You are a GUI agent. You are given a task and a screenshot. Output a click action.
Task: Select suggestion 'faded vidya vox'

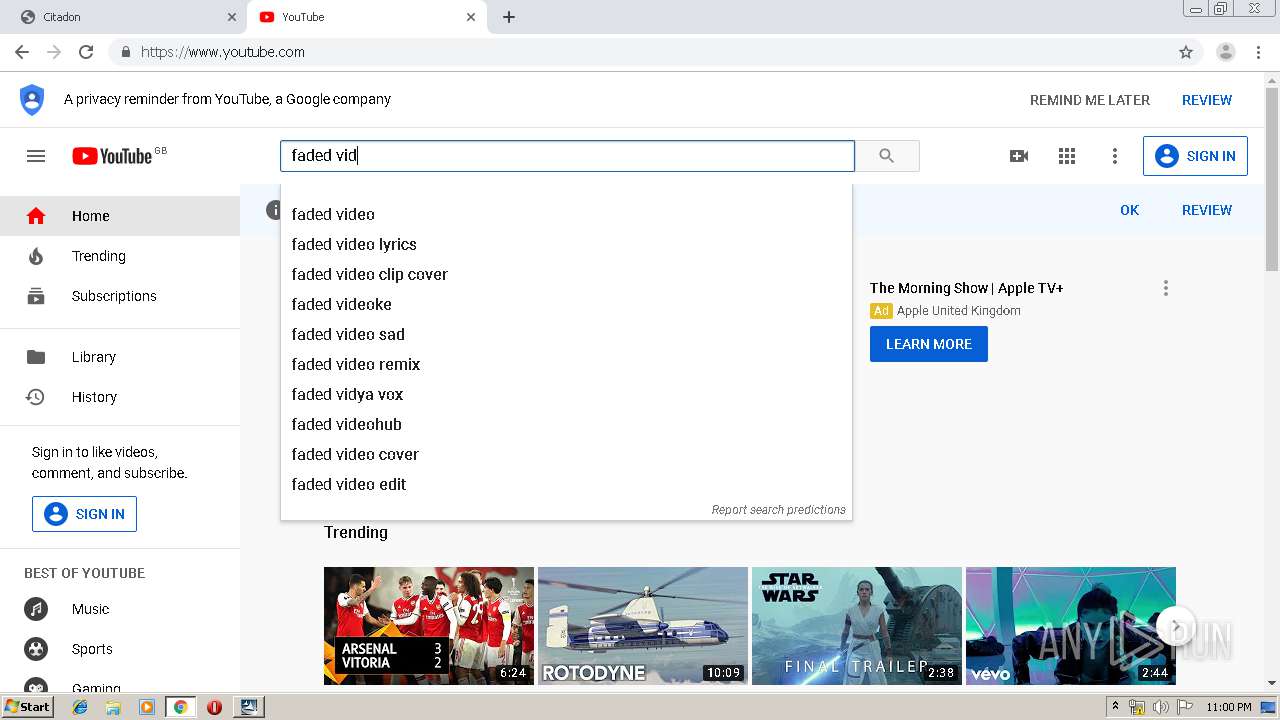[566, 394]
